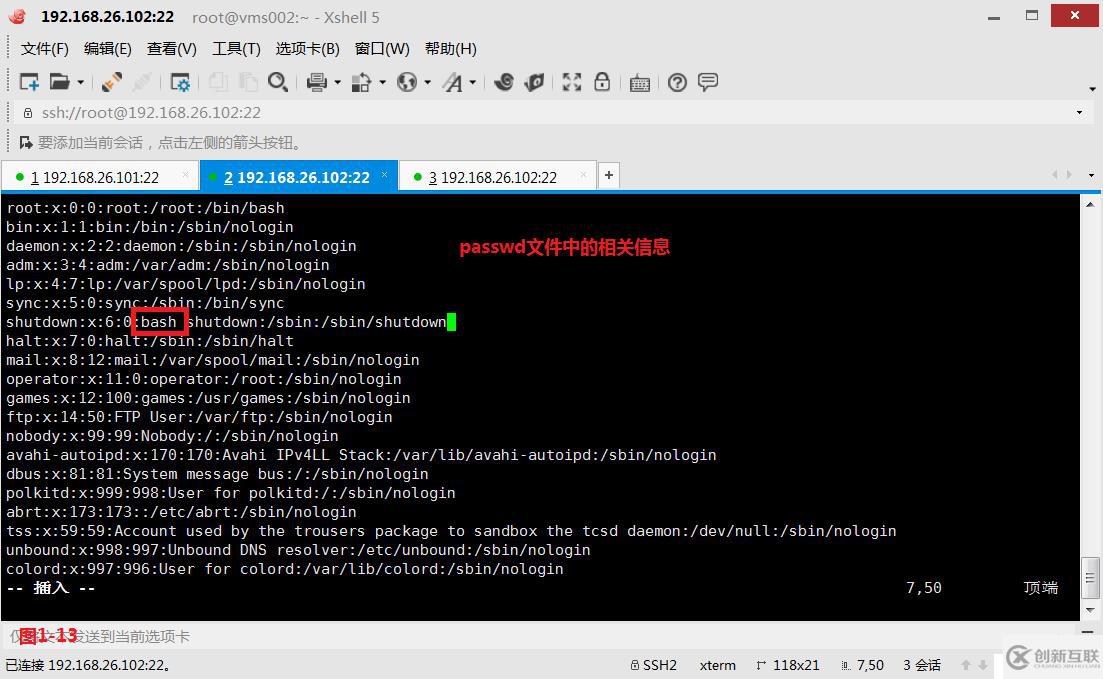1103x679 pixels.
Task: Toggle the Full screen icon
Action: (x=572, y=82)
